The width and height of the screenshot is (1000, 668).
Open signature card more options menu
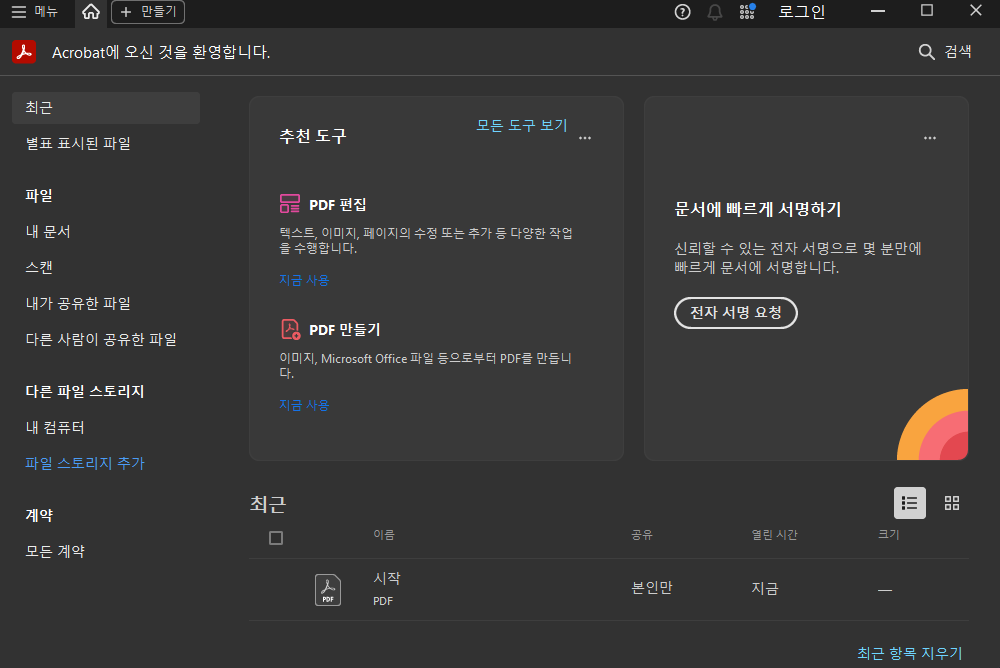tap(930, 138)
